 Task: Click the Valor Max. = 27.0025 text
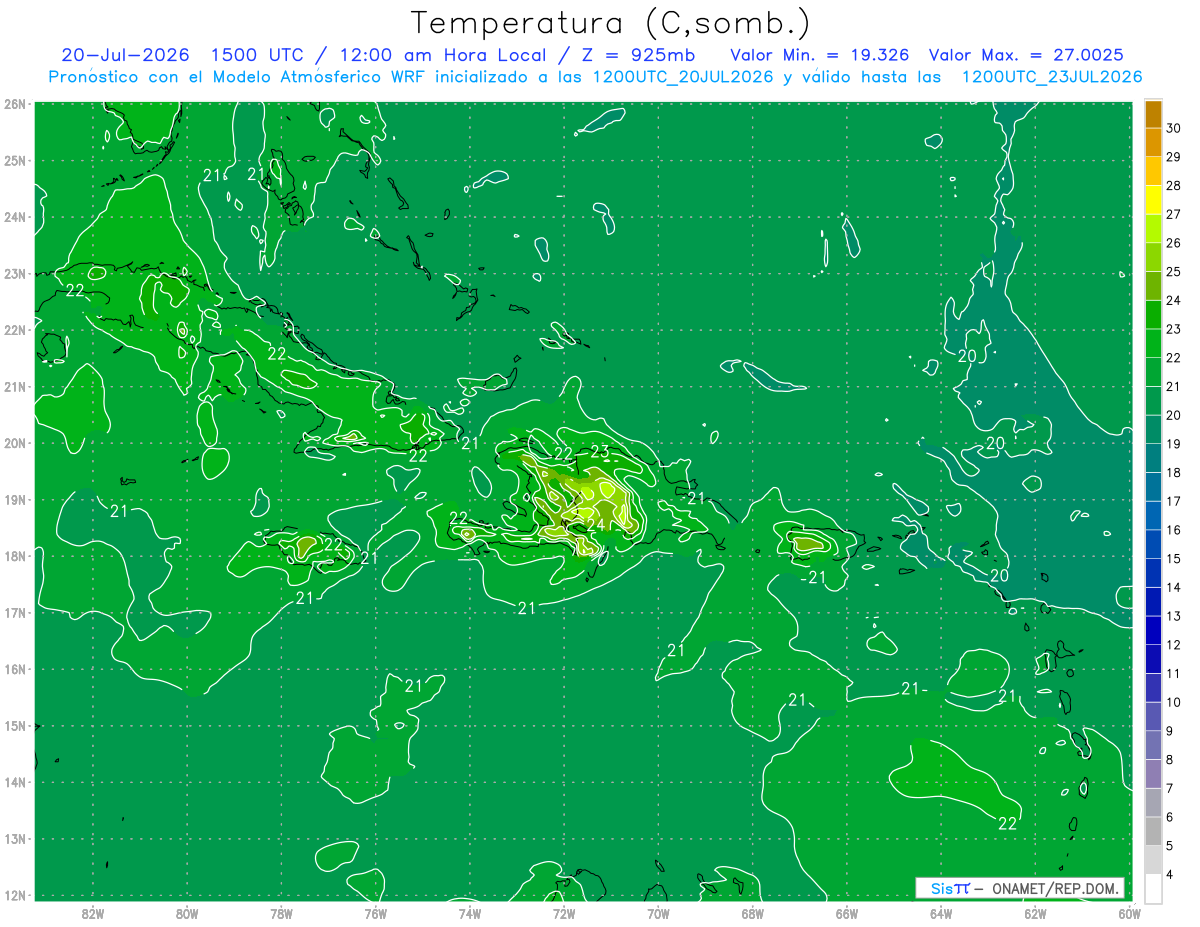[1026, 55]
